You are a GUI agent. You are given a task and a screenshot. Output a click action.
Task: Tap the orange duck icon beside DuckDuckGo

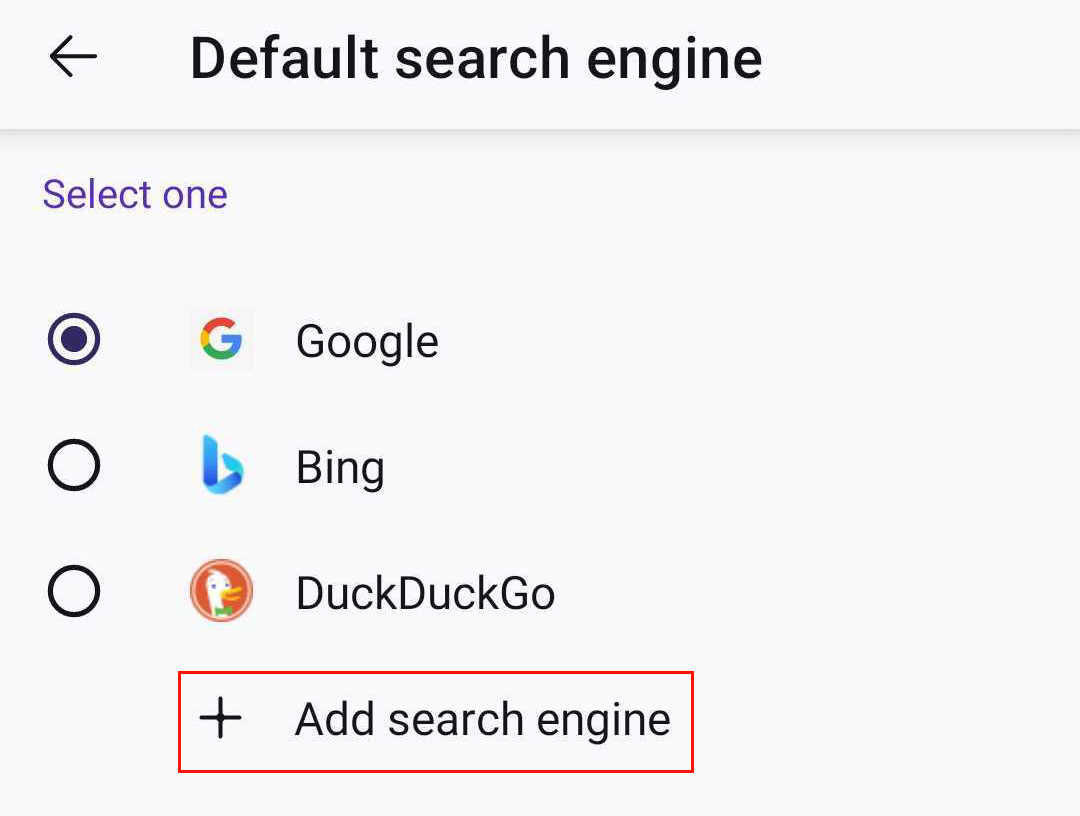coord(221,591)
